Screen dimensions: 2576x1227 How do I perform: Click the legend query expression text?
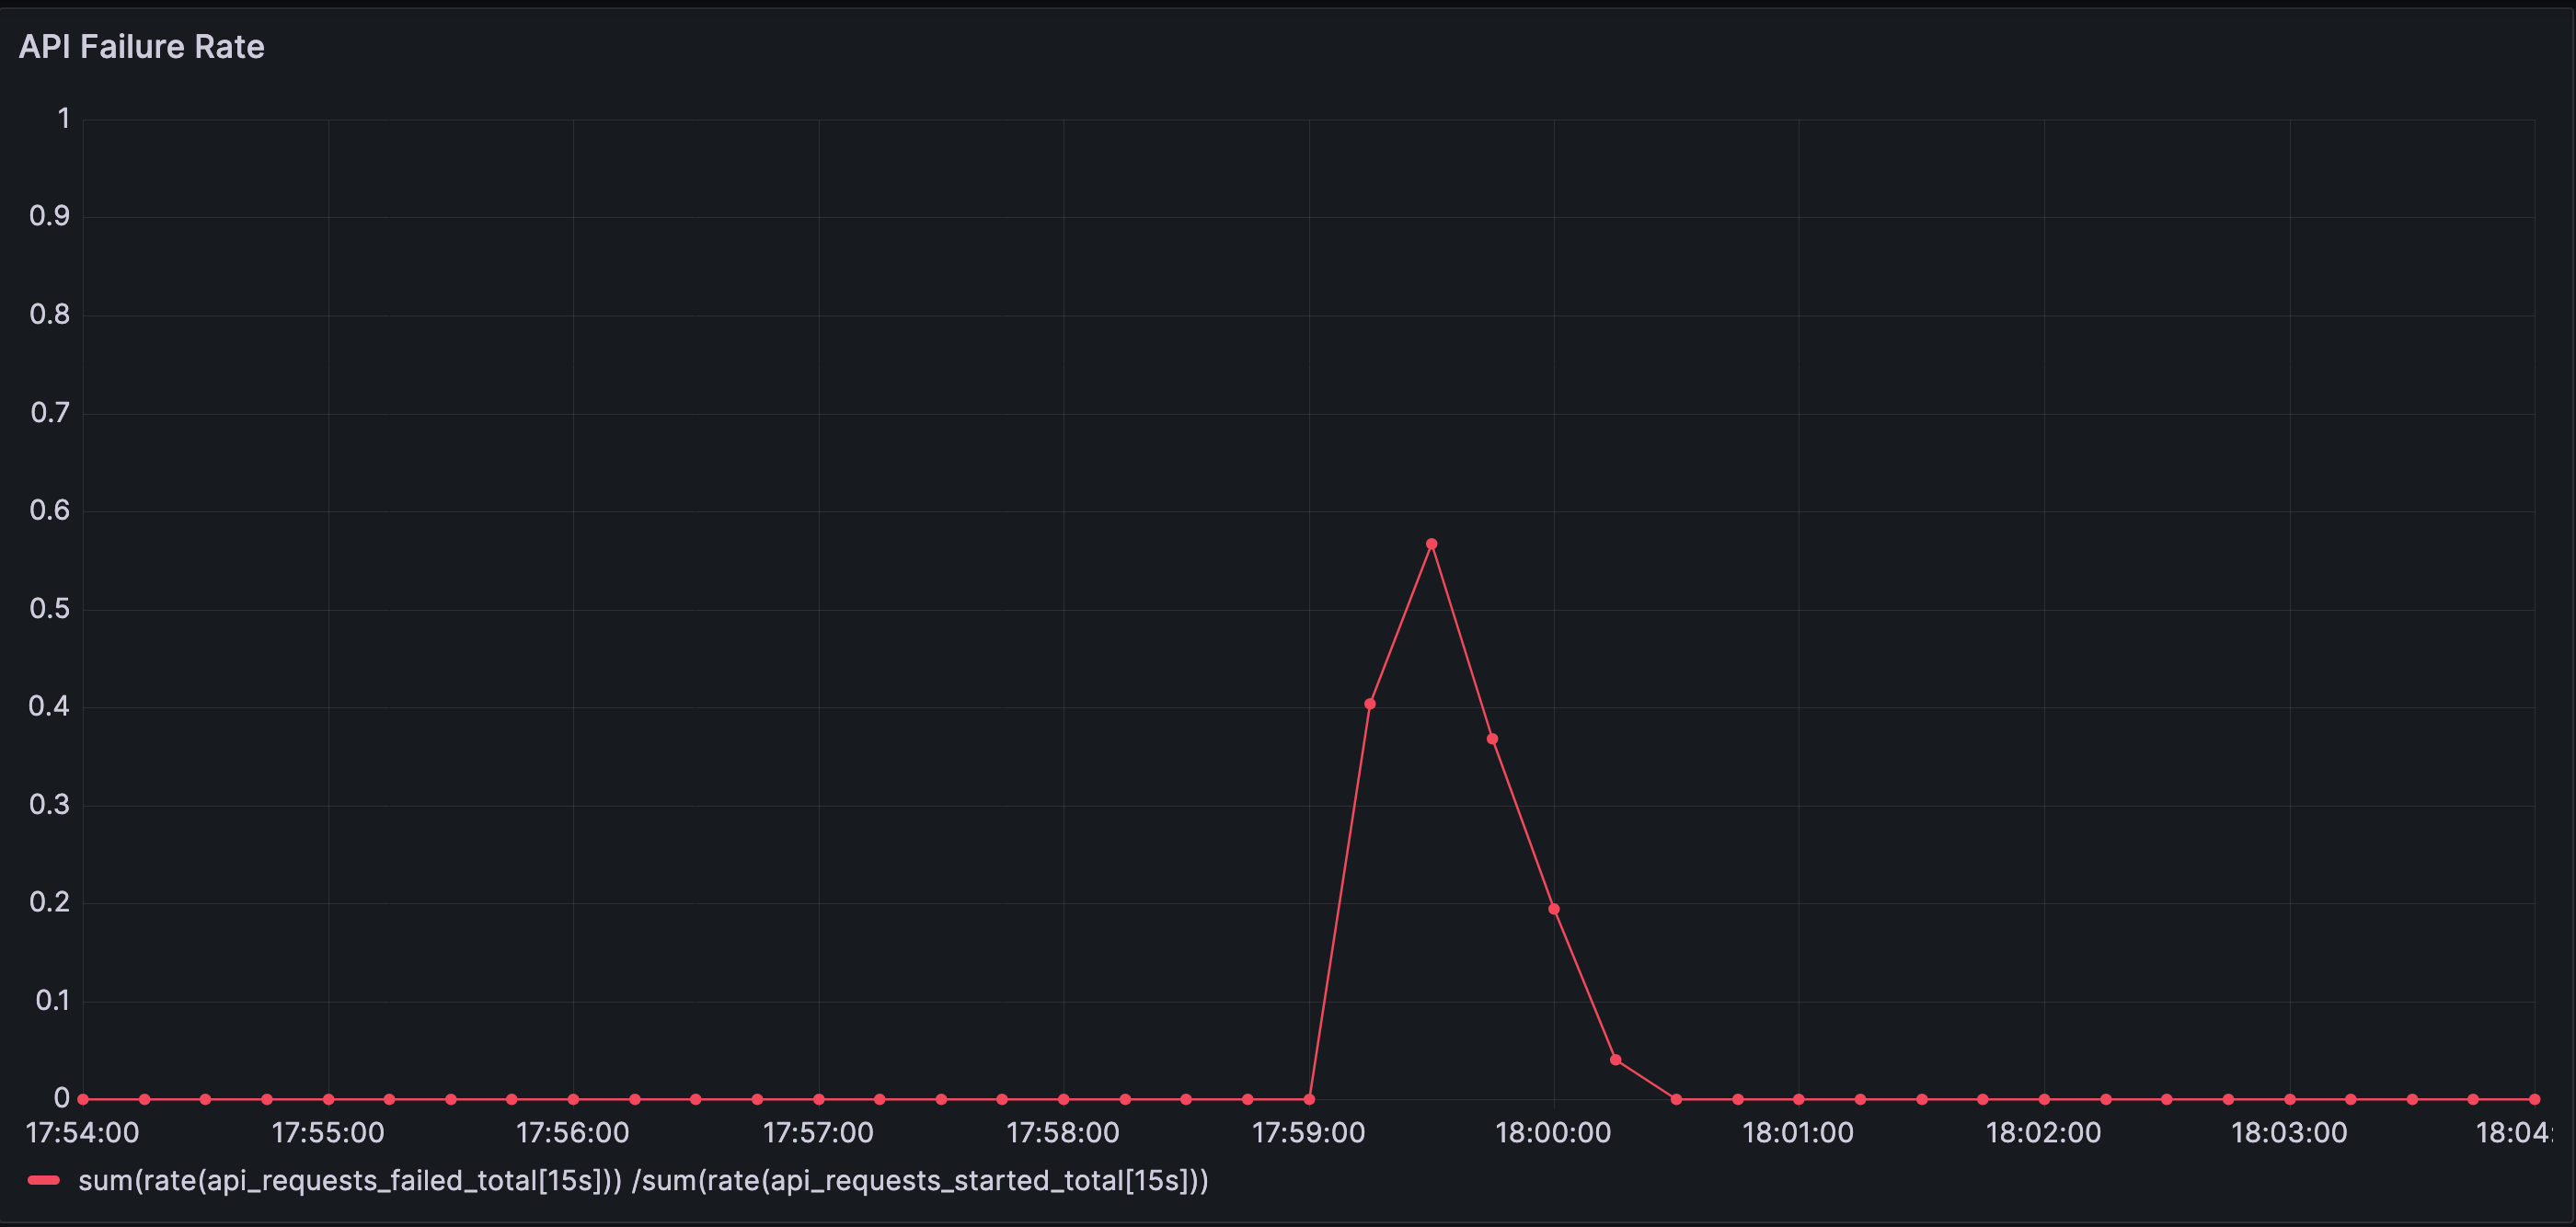644,1180
